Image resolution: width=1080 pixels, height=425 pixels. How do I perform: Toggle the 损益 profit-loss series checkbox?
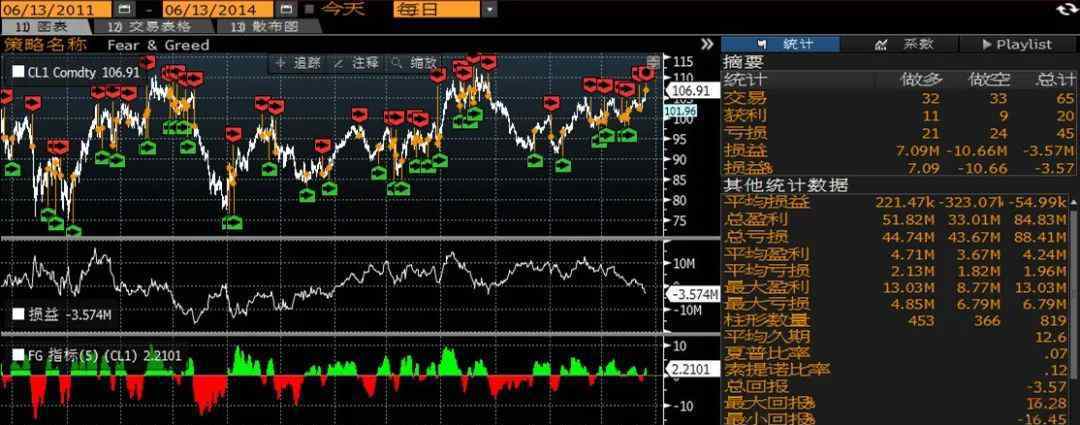point(17,315)
